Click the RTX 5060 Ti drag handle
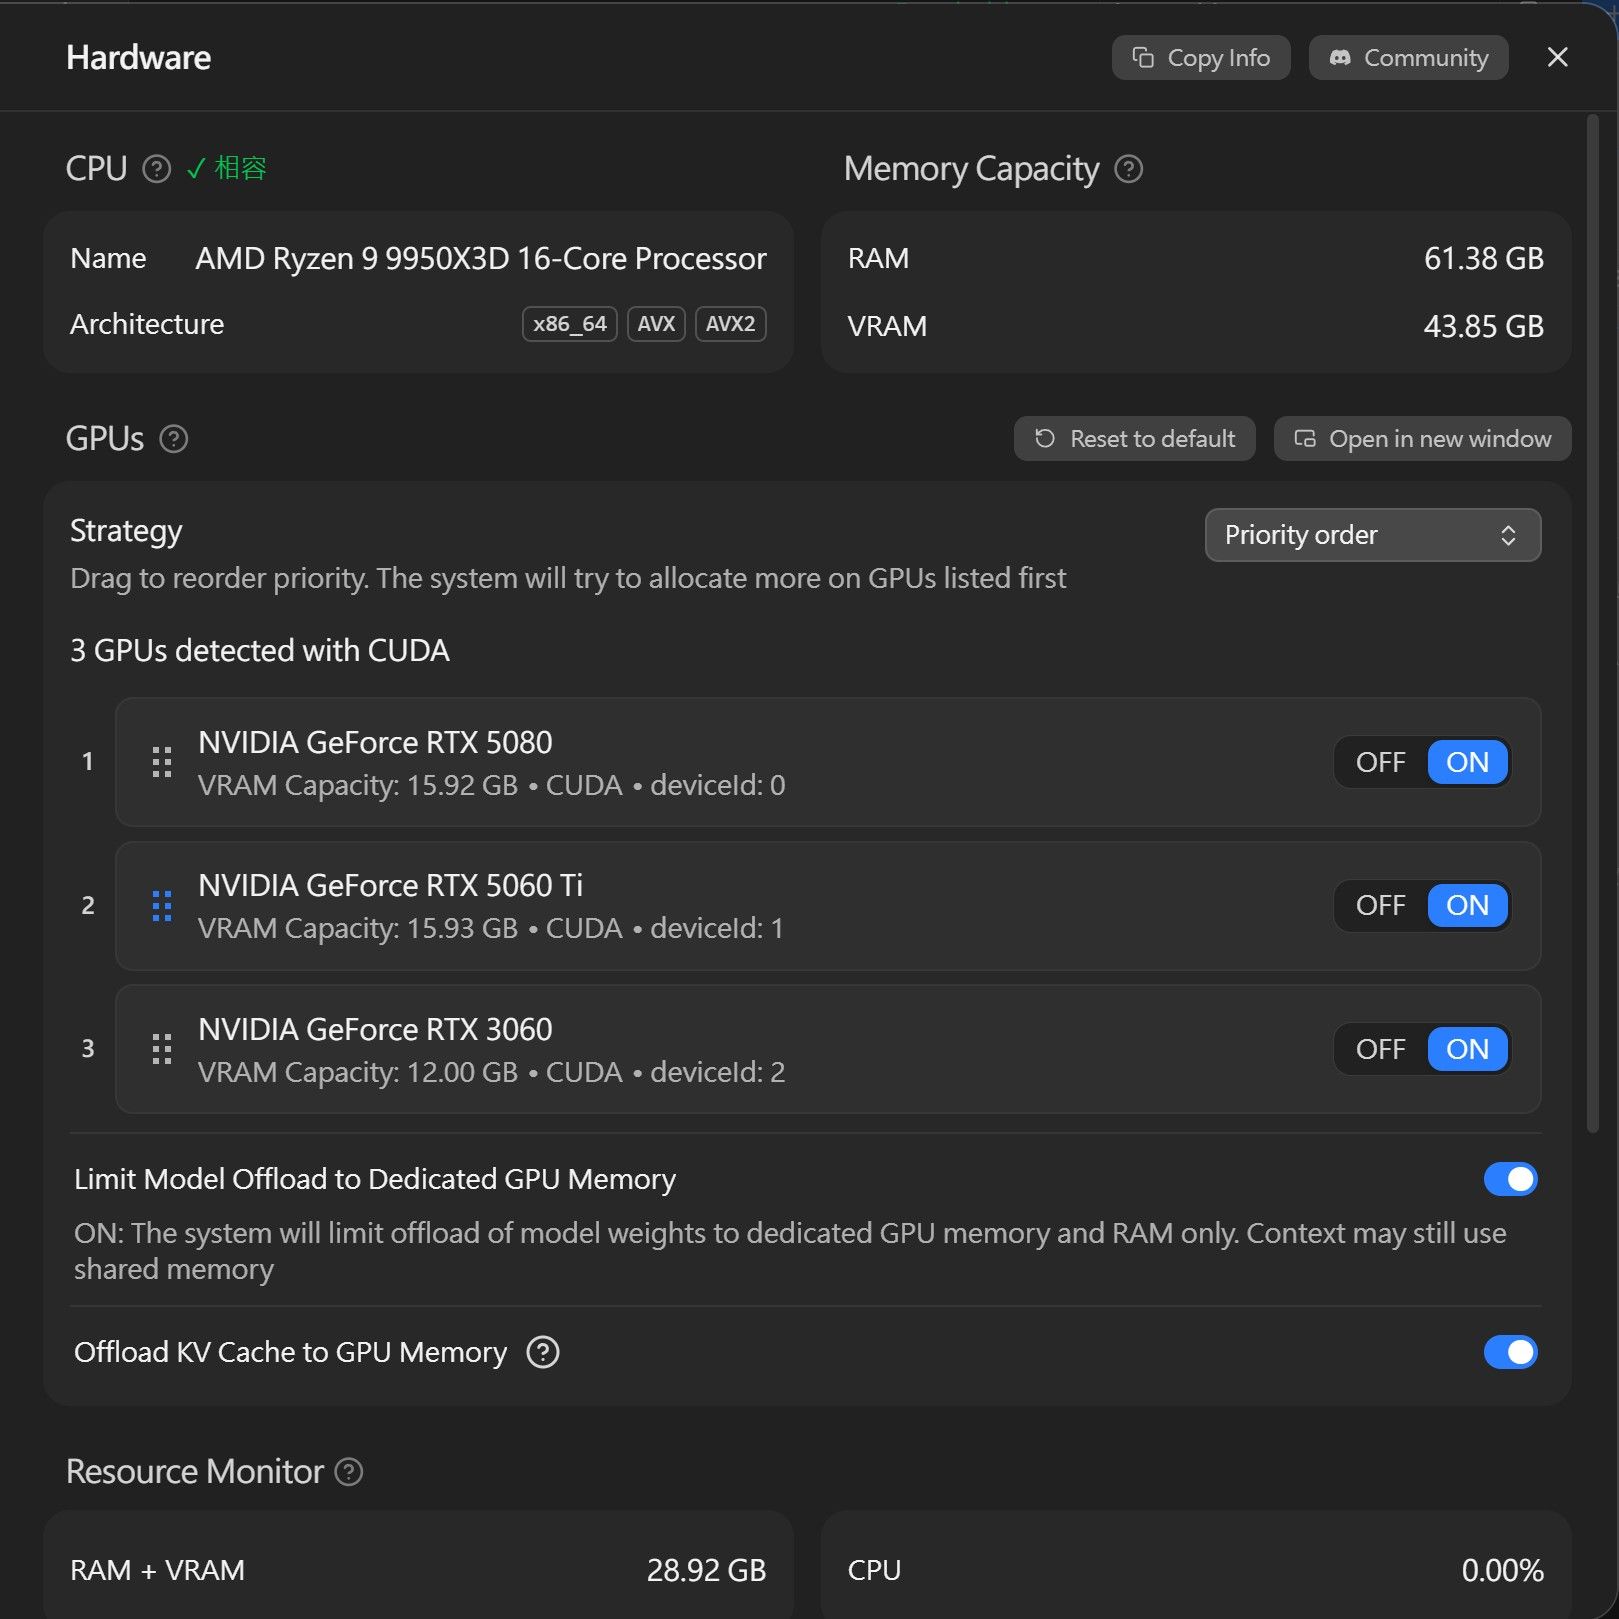This screenshot has width=1619, height=1619. pyautogui.click(x=162, y=906)
